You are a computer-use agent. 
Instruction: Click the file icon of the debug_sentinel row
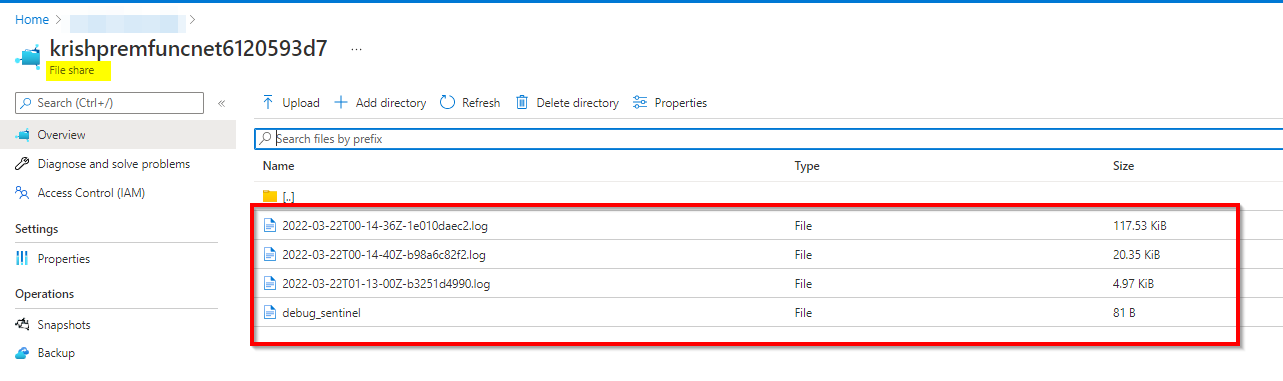point(269,313)
